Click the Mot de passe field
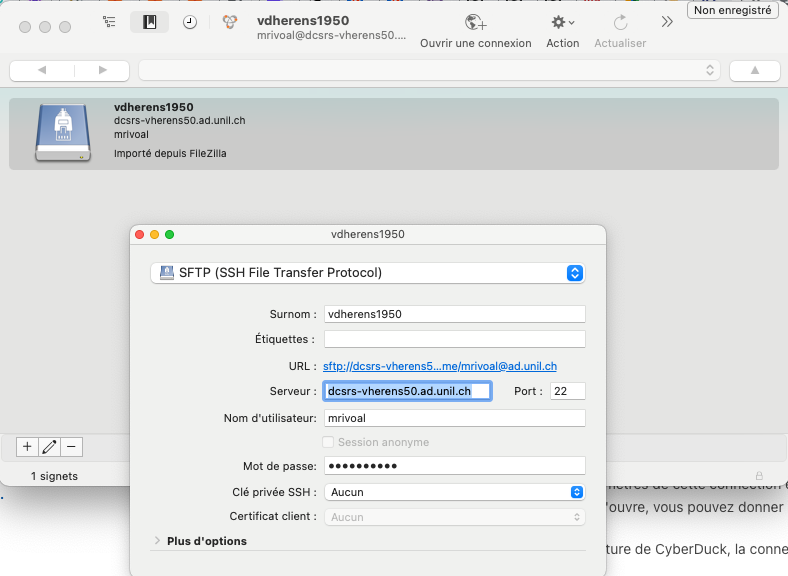The width and height of the screenshot is (788, 576). (x=454, y=466)
